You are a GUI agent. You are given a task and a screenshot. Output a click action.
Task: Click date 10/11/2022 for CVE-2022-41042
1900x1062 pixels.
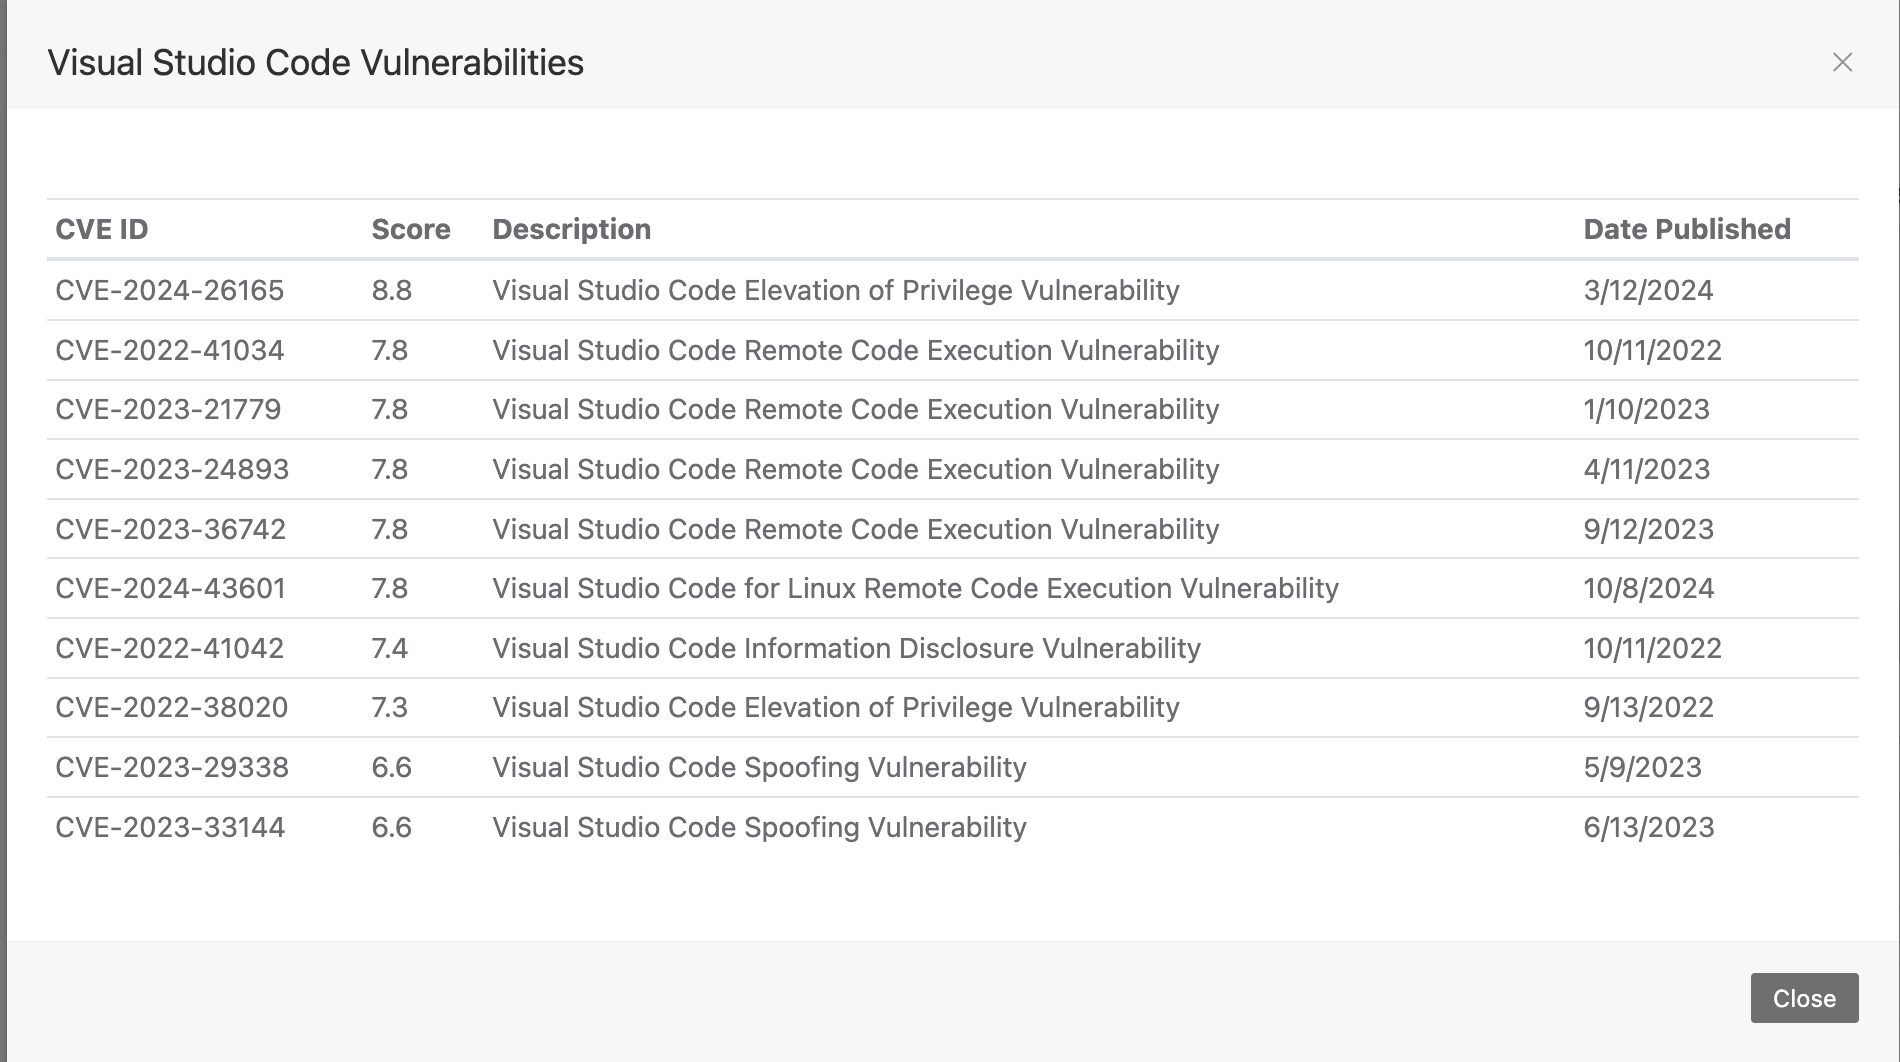pos(1652,648)
